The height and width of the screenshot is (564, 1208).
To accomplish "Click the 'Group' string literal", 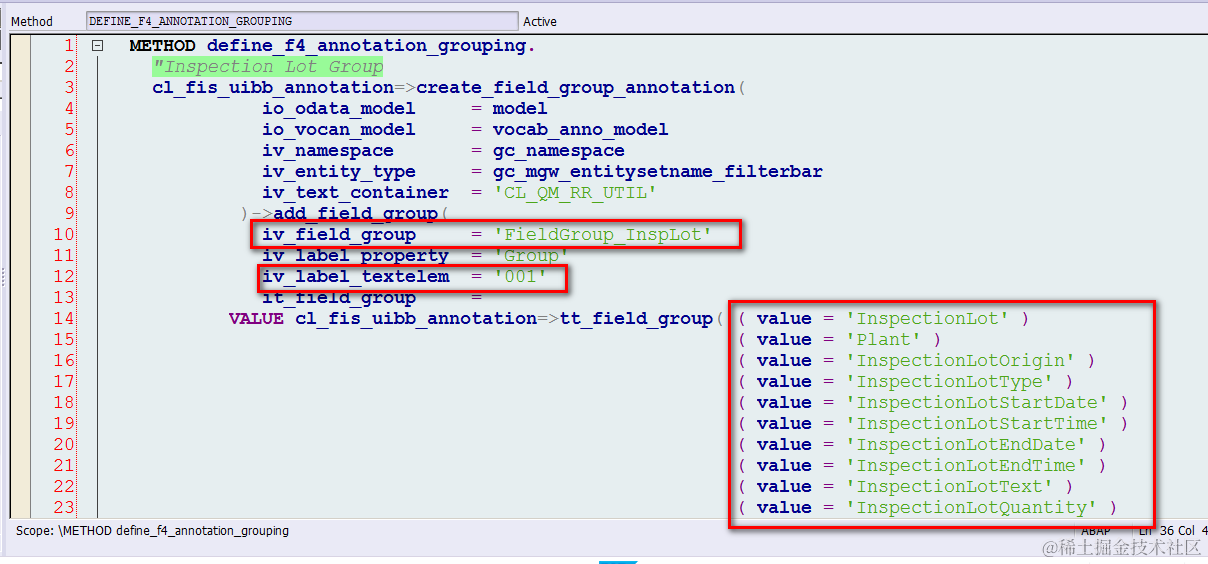I will tap(531, 256).
